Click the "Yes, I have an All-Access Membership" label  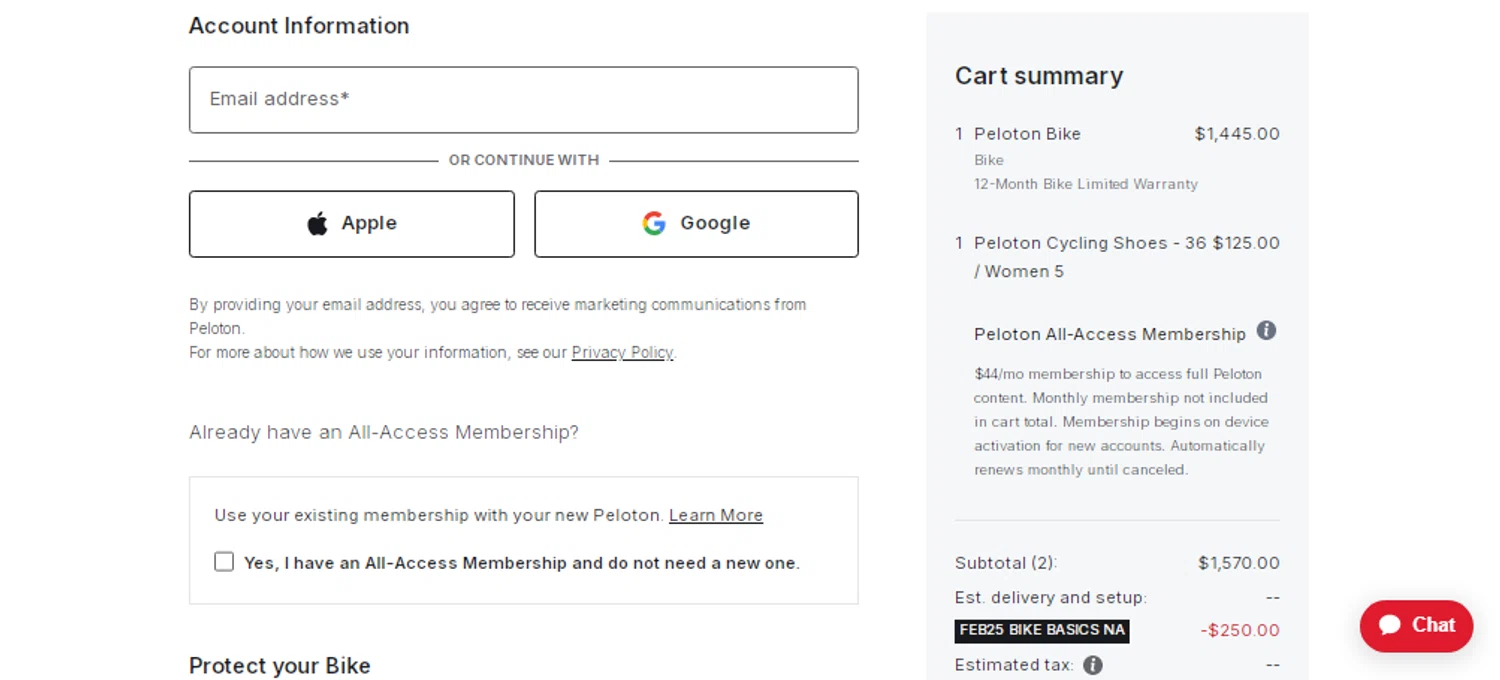pyautogui.click(x=521, y=563)
